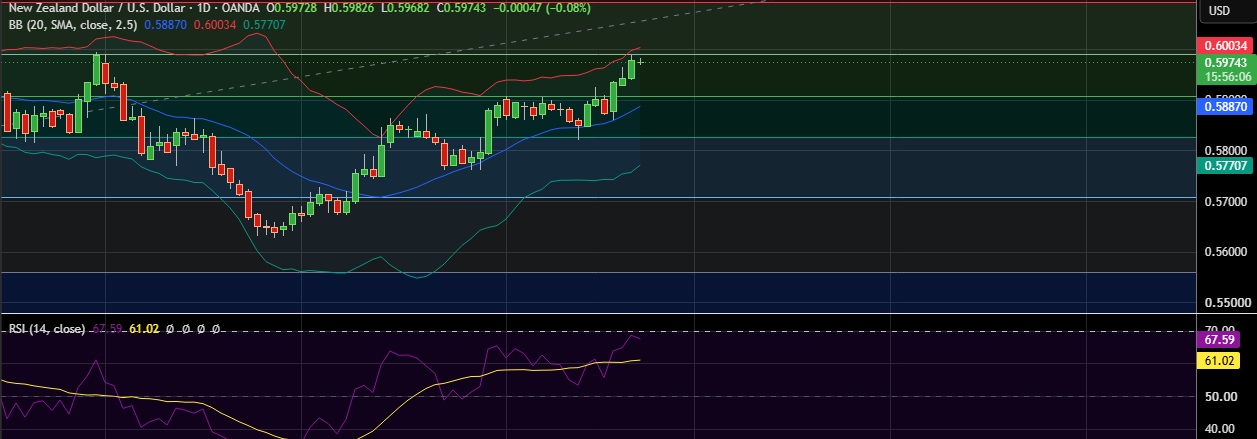Click the 0.56000 price scale label
Viewport: 1257px width, 439px height.
[1224, 252]
